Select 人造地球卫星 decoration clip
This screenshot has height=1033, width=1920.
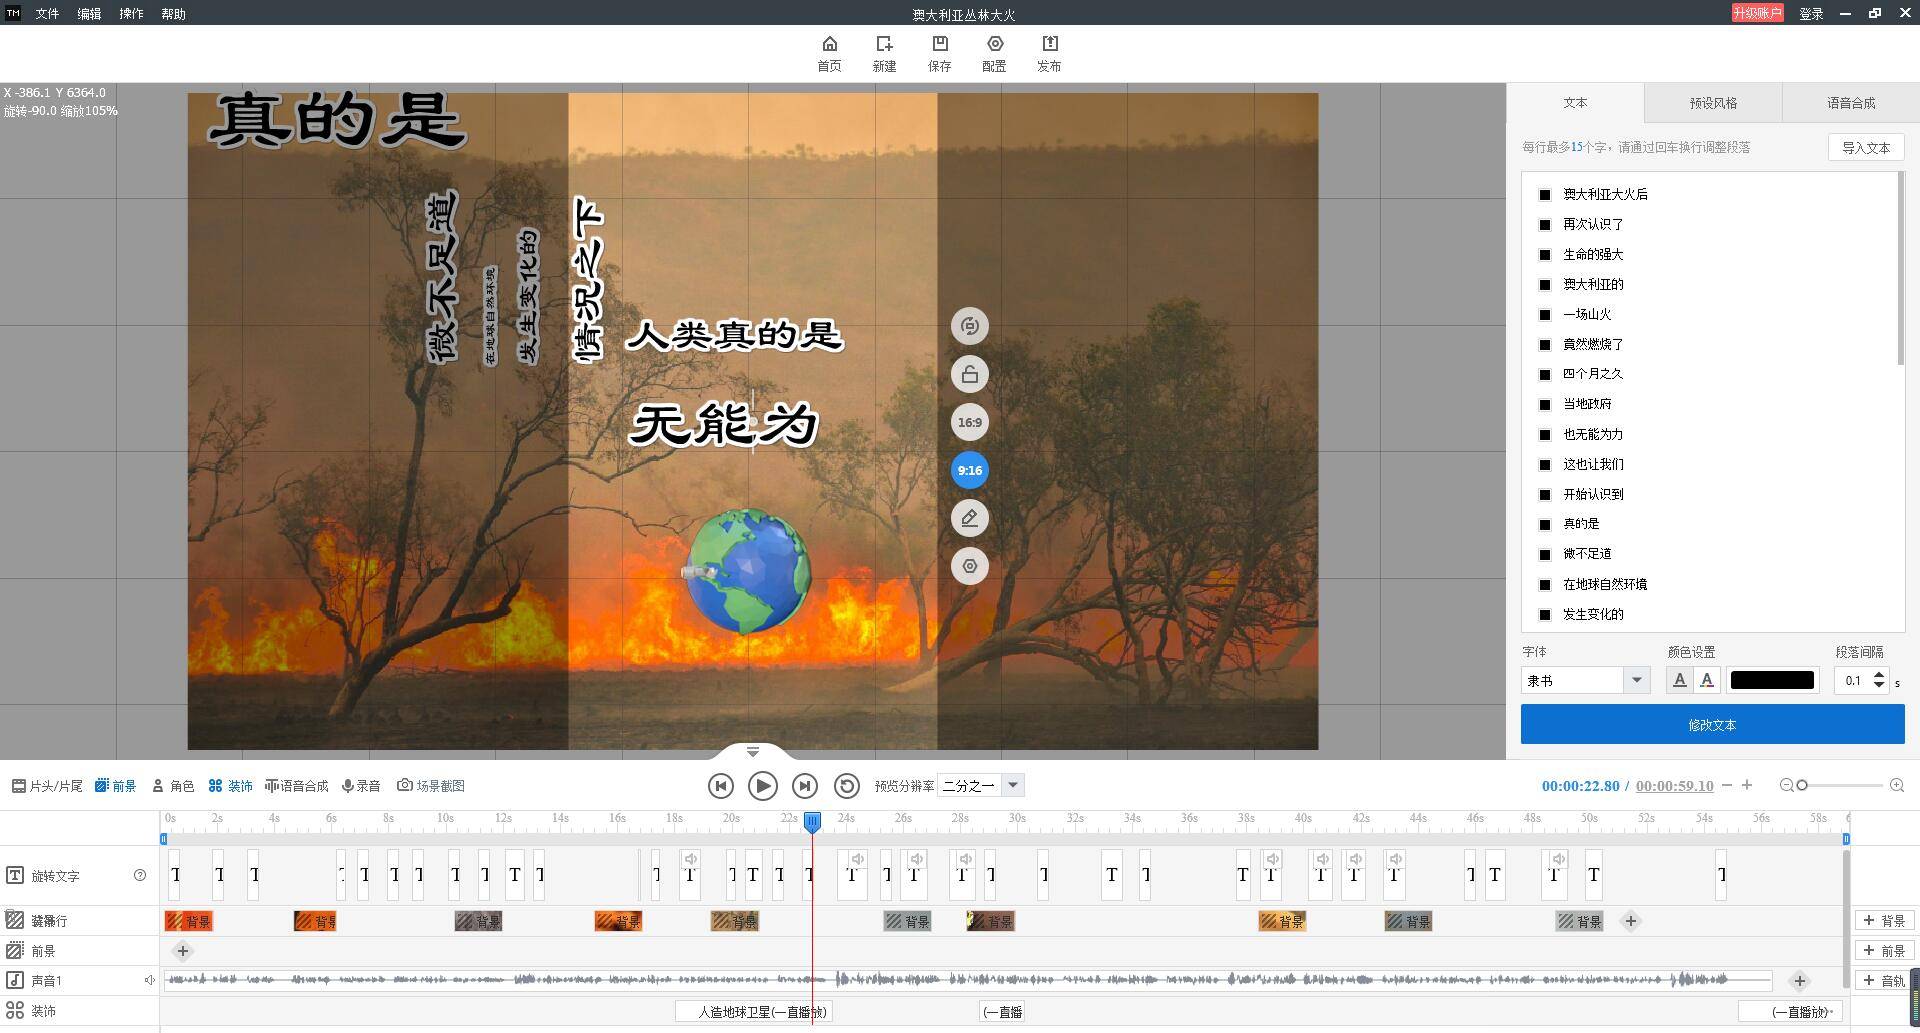point(755,1012)
